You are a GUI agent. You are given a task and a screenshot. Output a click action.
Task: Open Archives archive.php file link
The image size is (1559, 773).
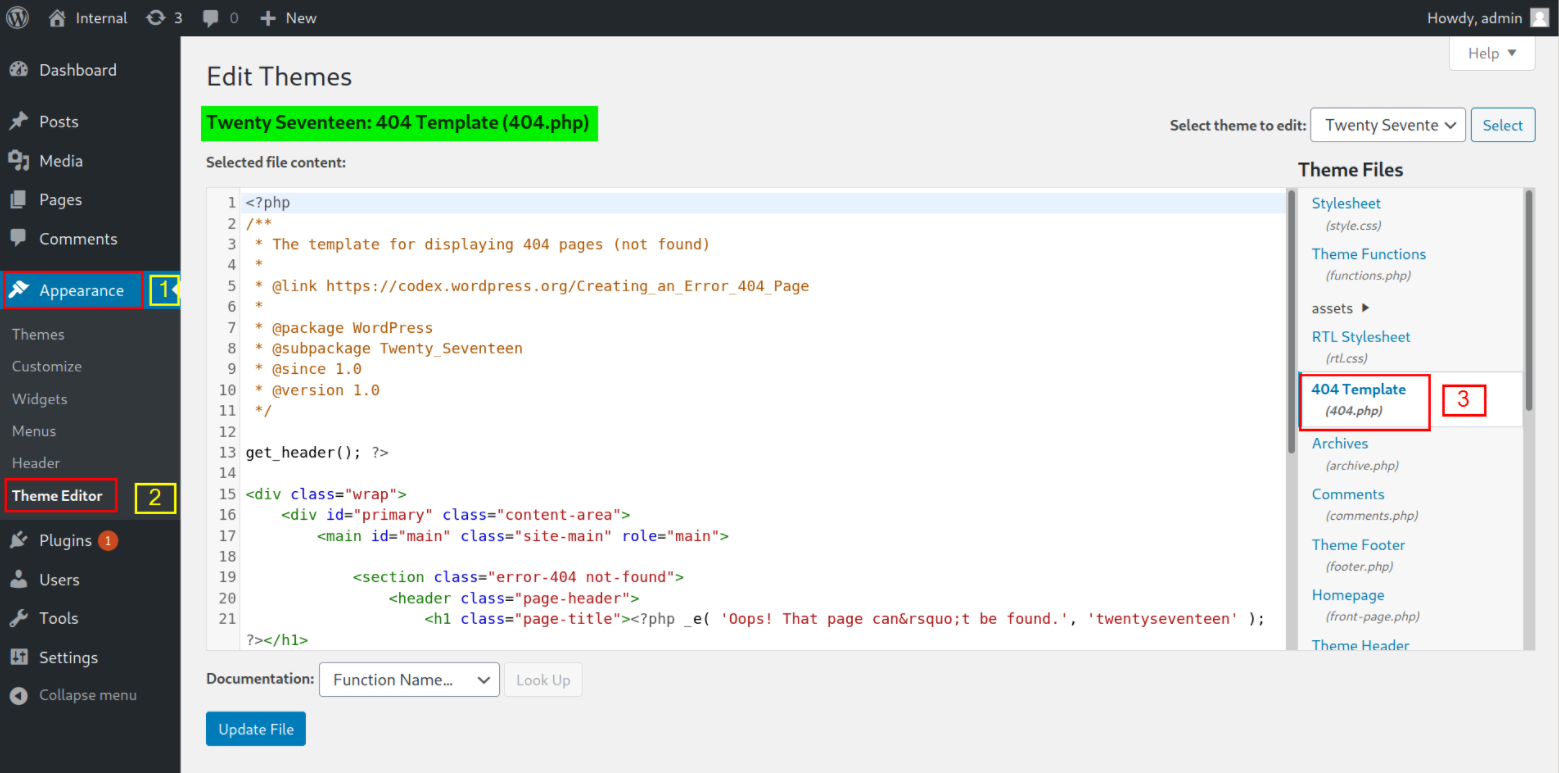click(x=1340, y=443)
